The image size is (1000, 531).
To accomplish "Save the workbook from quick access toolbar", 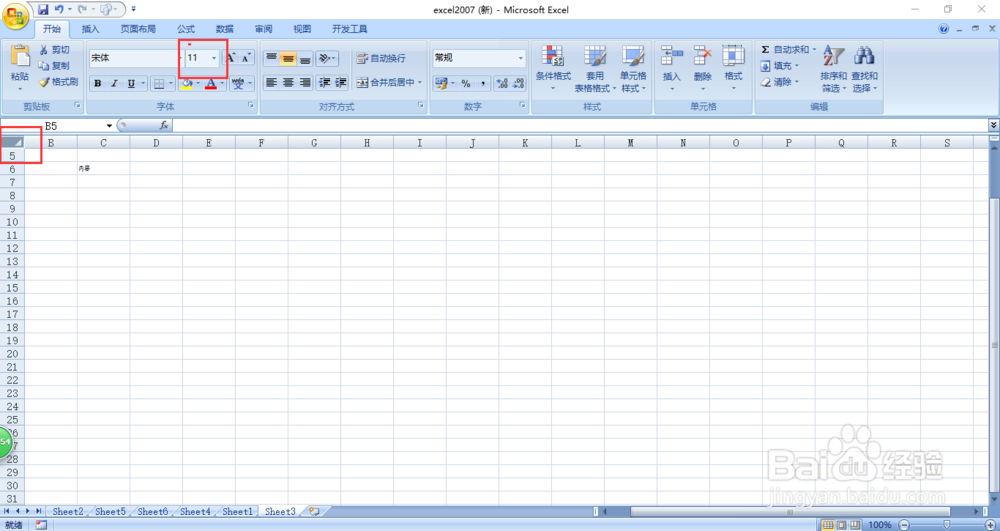I will (x=43, y=10).
